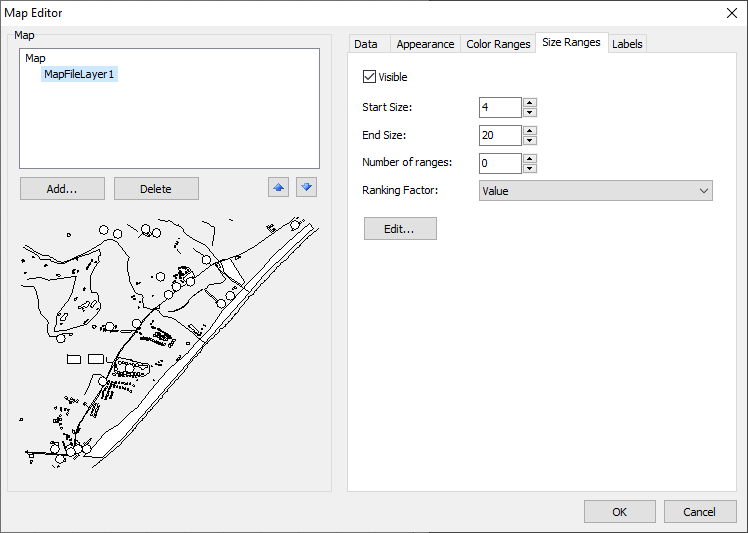Select the Map root tree node
The image size is (748, 533).
pos(35,58)
